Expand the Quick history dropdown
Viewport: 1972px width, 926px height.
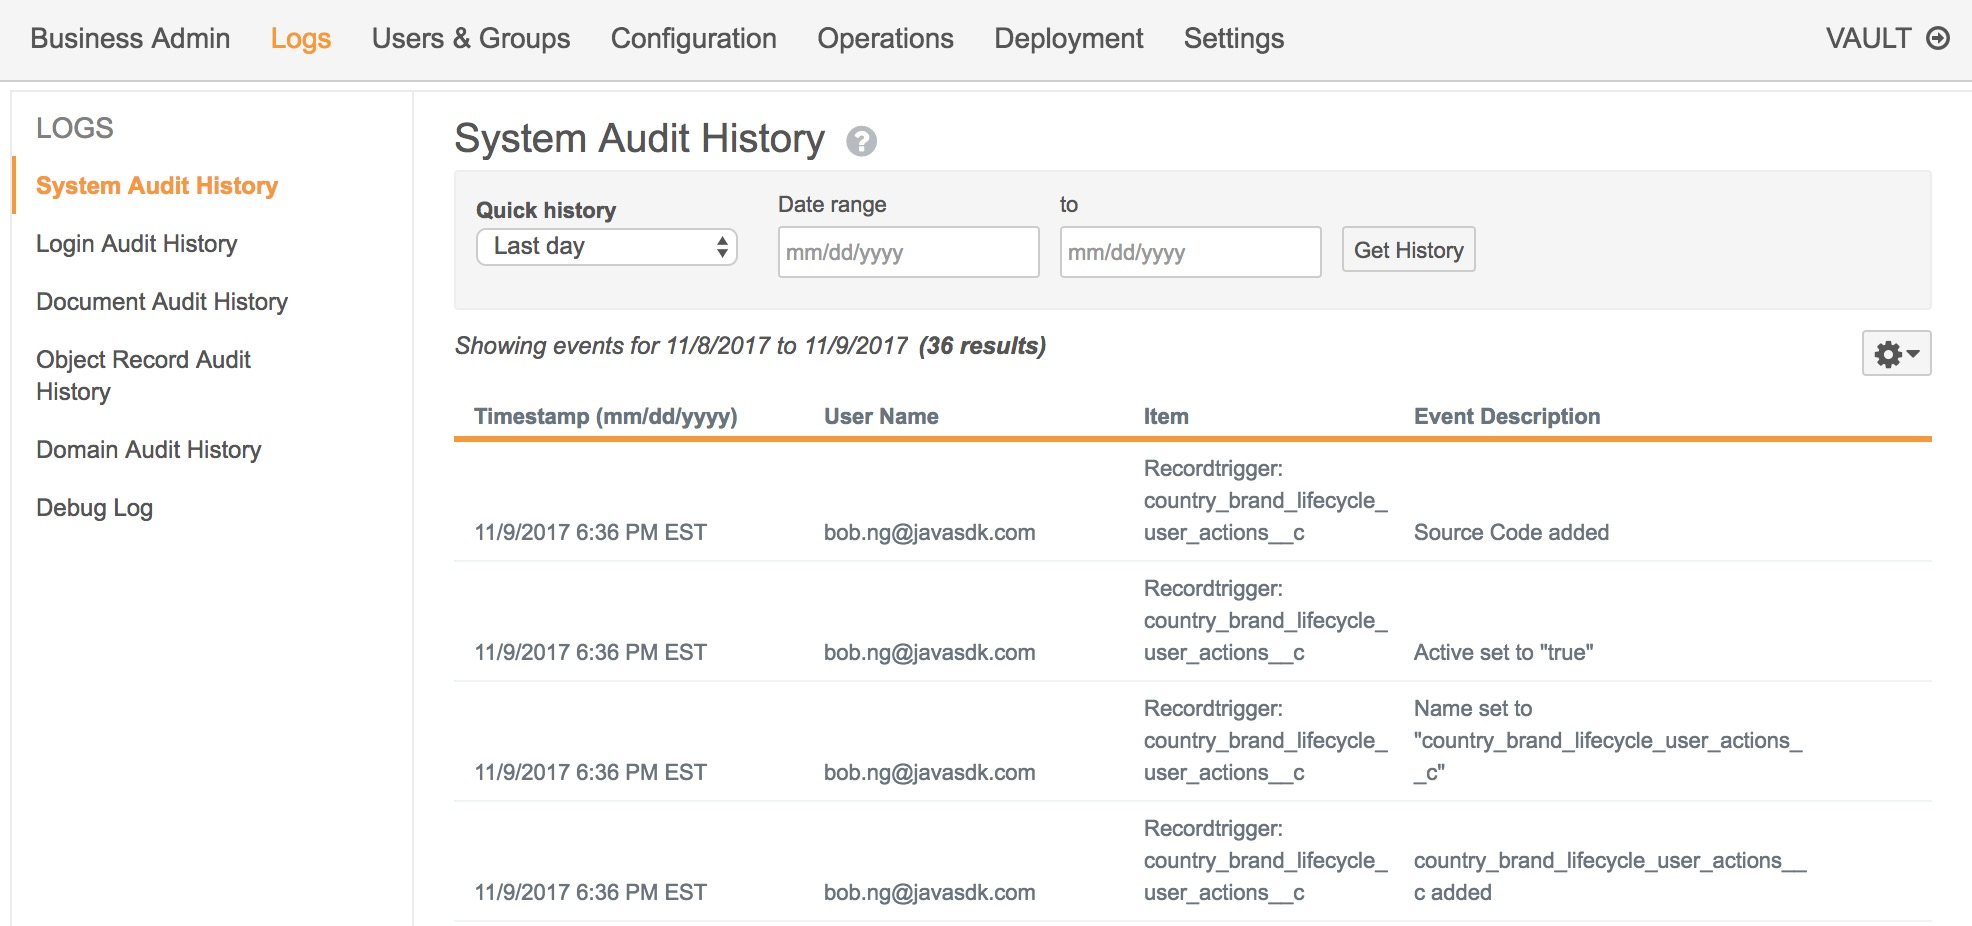pos(605,247)
